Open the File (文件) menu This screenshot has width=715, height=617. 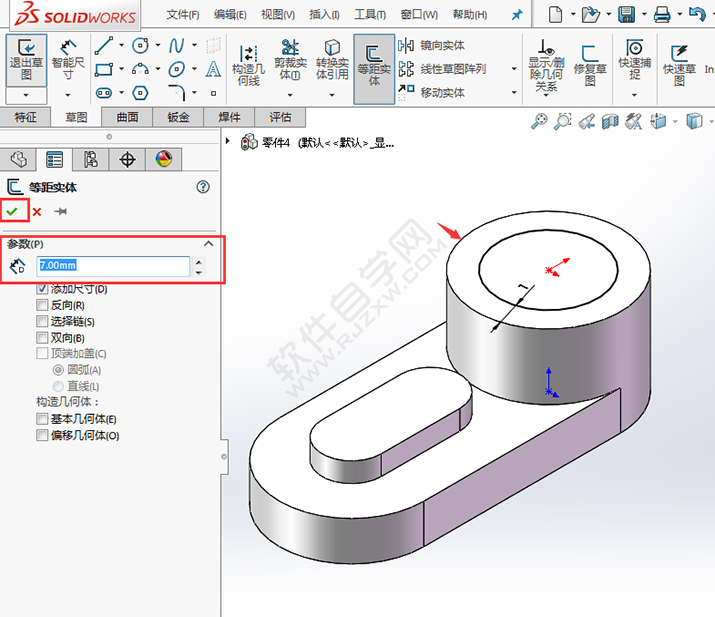click(x=183, y=15)
